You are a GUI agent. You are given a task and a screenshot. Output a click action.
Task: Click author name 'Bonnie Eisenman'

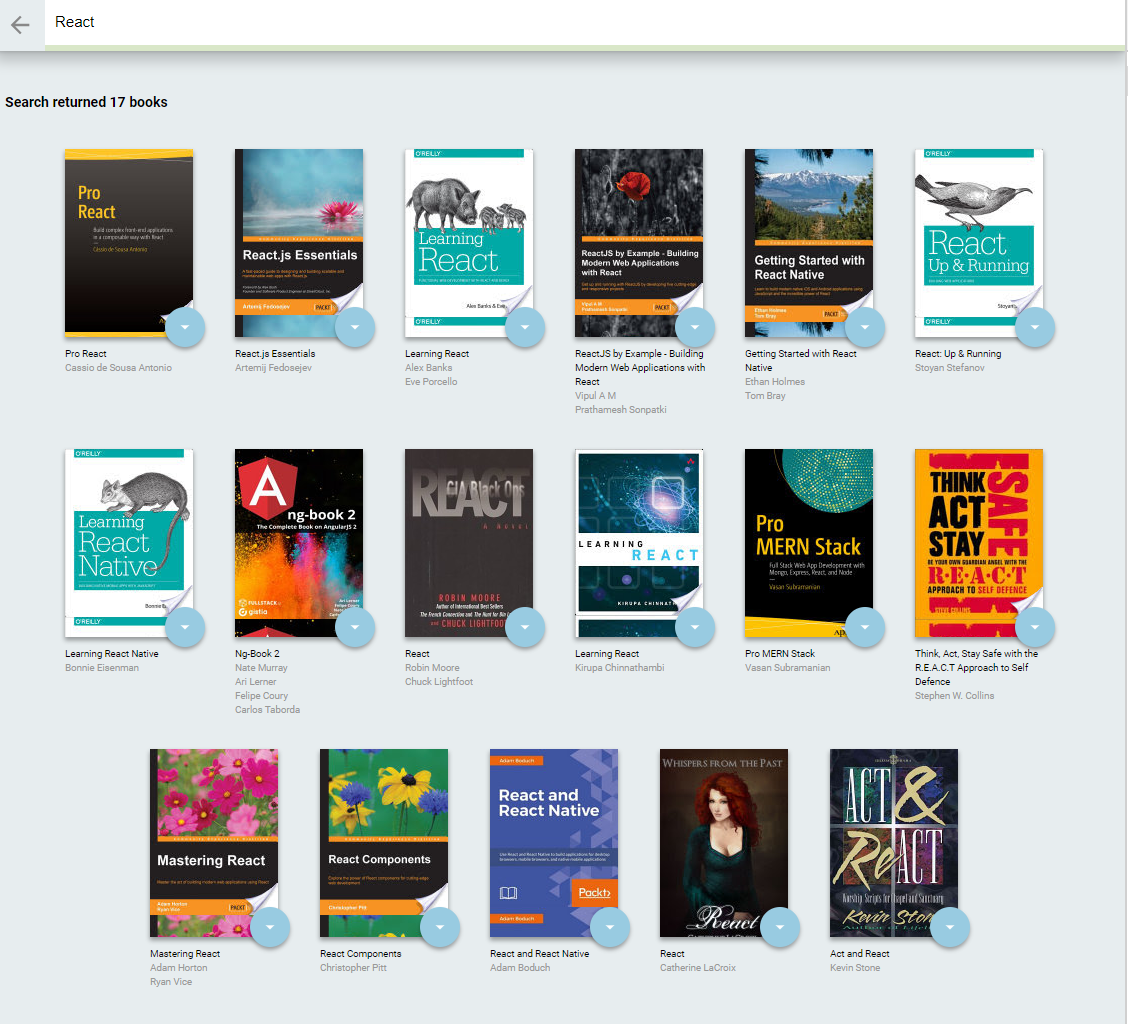point(101,668)
